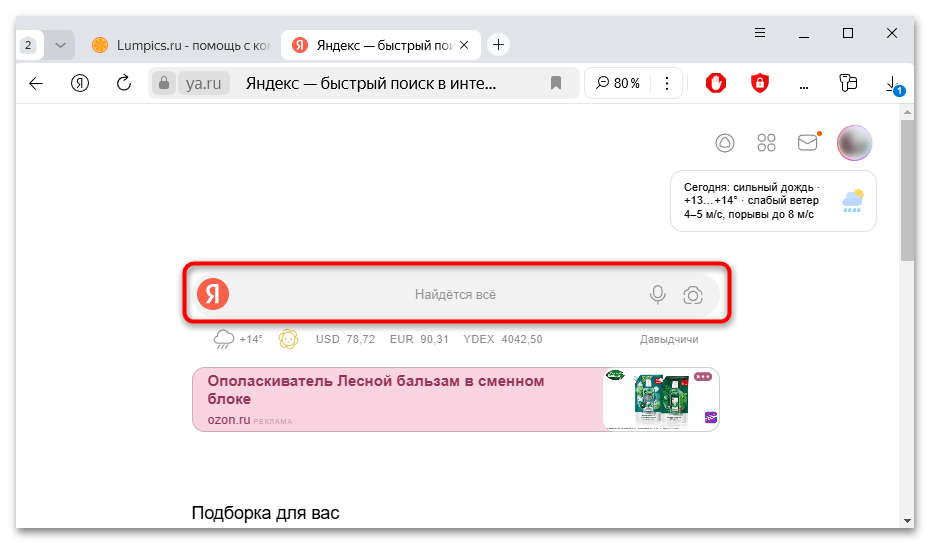
Task: Open the 80% zoom control
Action: point(618,83)
